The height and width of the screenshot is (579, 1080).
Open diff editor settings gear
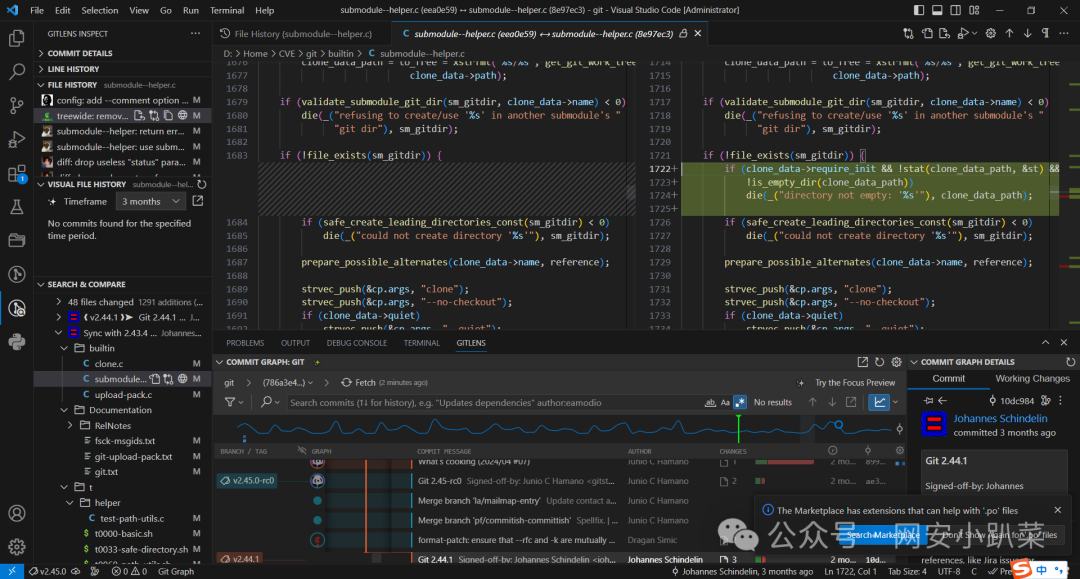pyautogui.click(x=990, y=33)
